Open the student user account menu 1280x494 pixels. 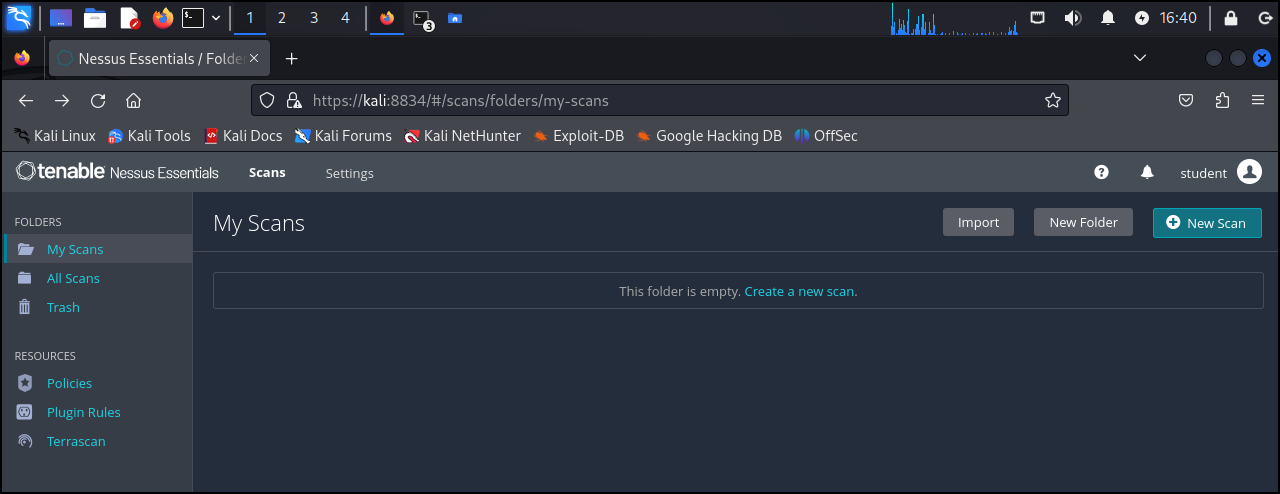pos(1221,172)
